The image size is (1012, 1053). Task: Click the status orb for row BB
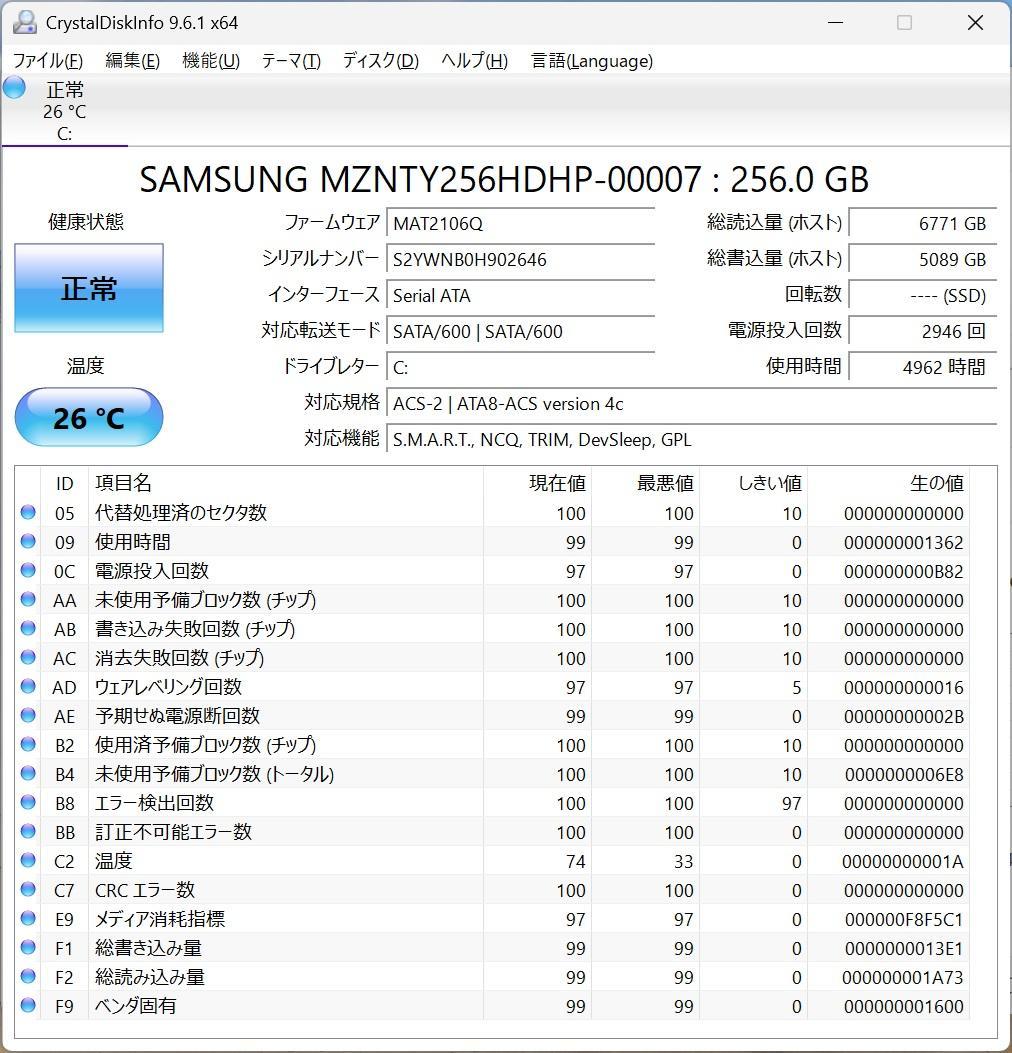28,831
